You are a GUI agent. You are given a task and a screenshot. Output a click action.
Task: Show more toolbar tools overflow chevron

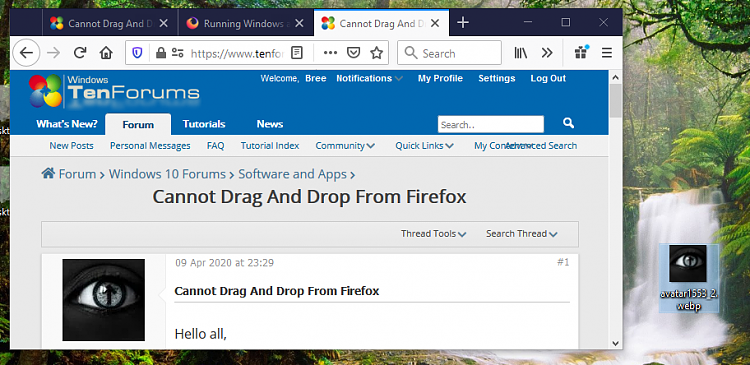(547, 53)
